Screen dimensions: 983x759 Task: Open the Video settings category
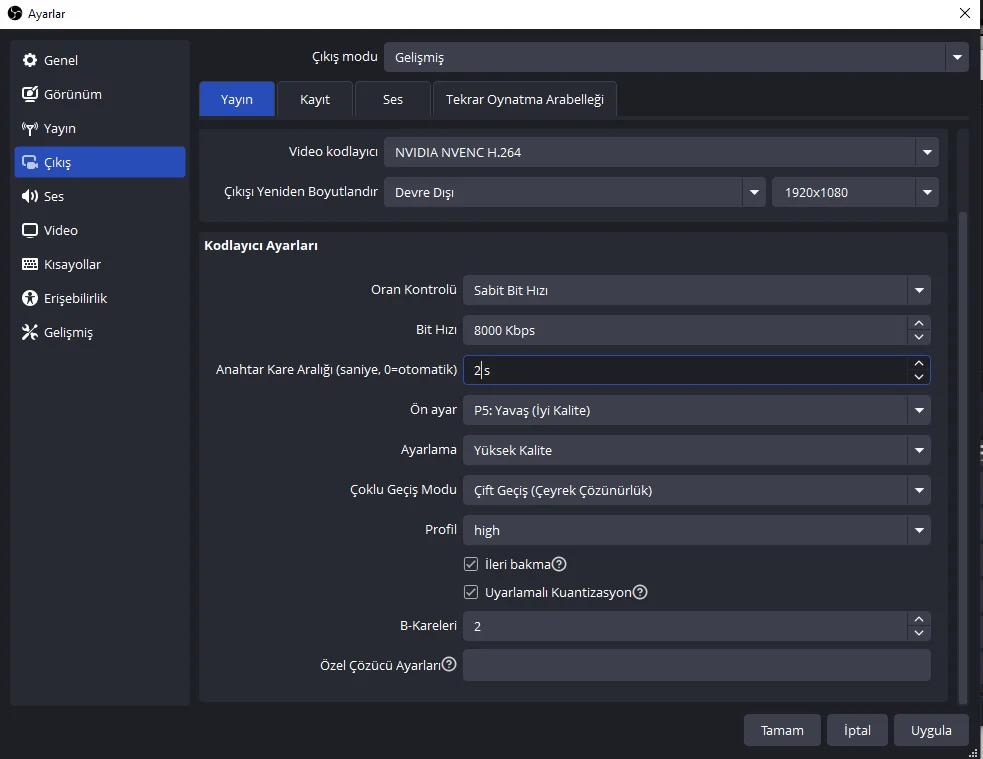pyautogui.click(x=100, y=230)
